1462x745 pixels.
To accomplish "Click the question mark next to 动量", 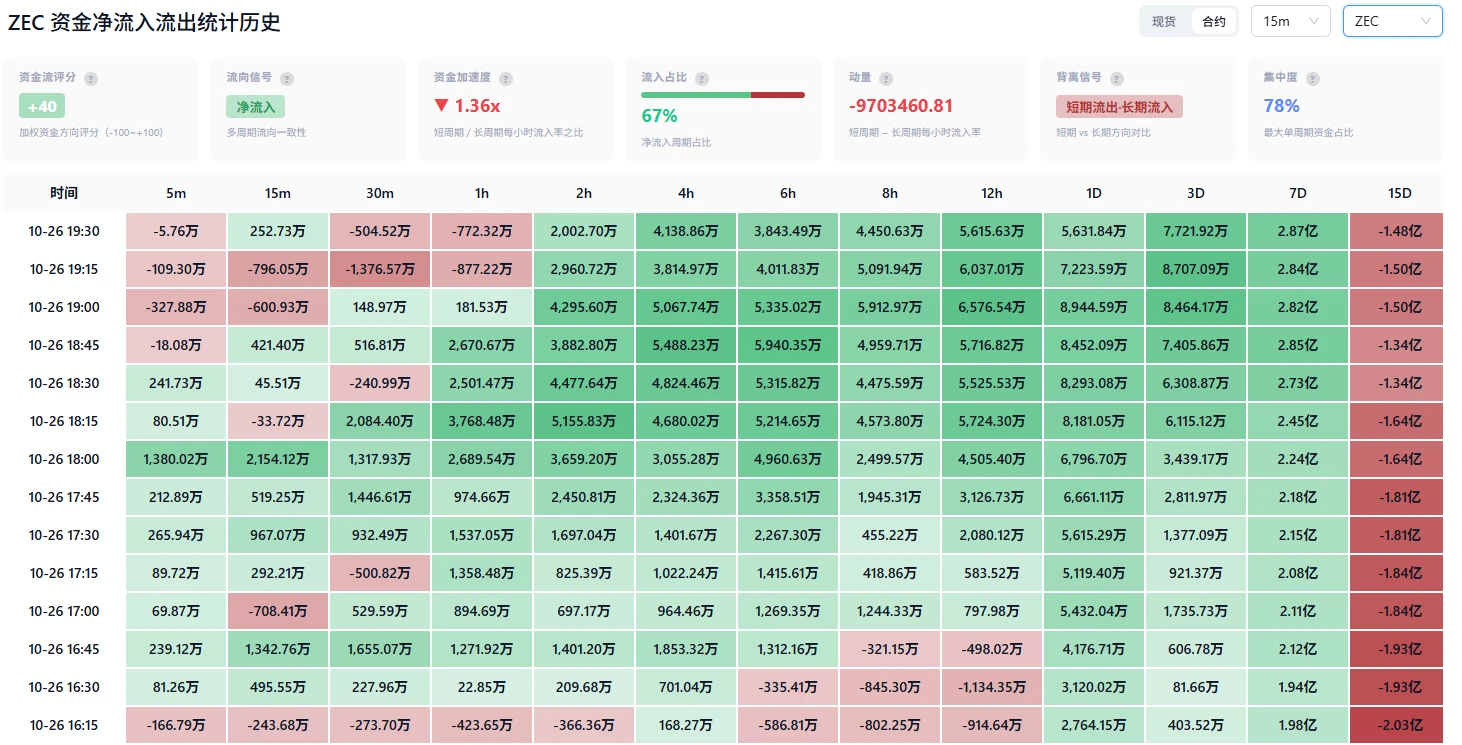I will tap(886, 78).
